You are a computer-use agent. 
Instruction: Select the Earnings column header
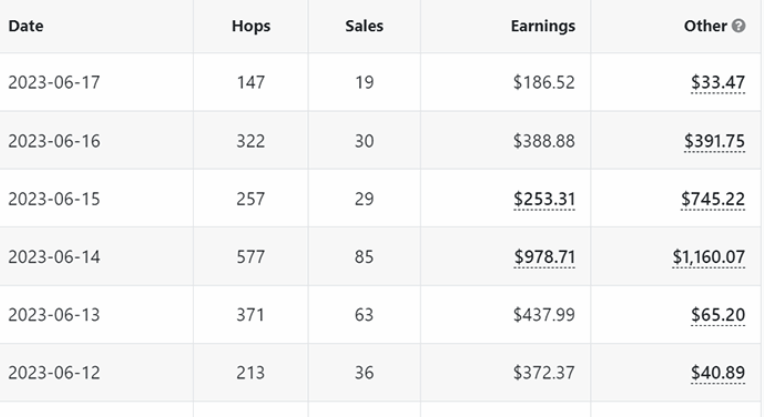(543, 26)
